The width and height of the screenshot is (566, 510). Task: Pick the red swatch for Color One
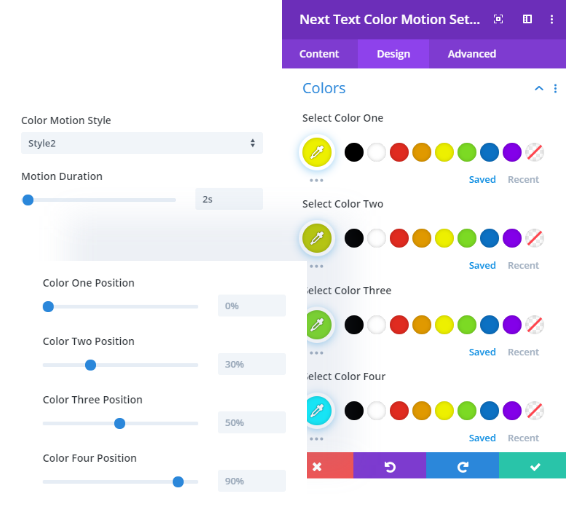(x=399, y=152)
